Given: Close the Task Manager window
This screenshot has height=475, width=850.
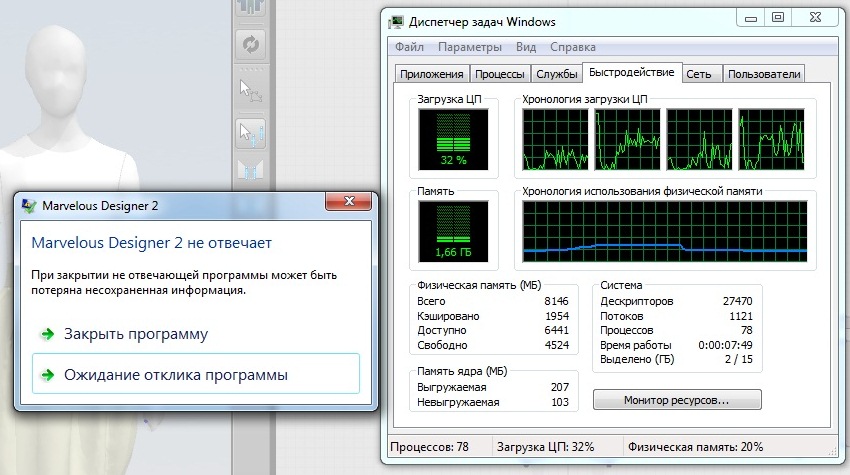Looking at the screenshot, I should pyautogui.click(x=815, y=18).
